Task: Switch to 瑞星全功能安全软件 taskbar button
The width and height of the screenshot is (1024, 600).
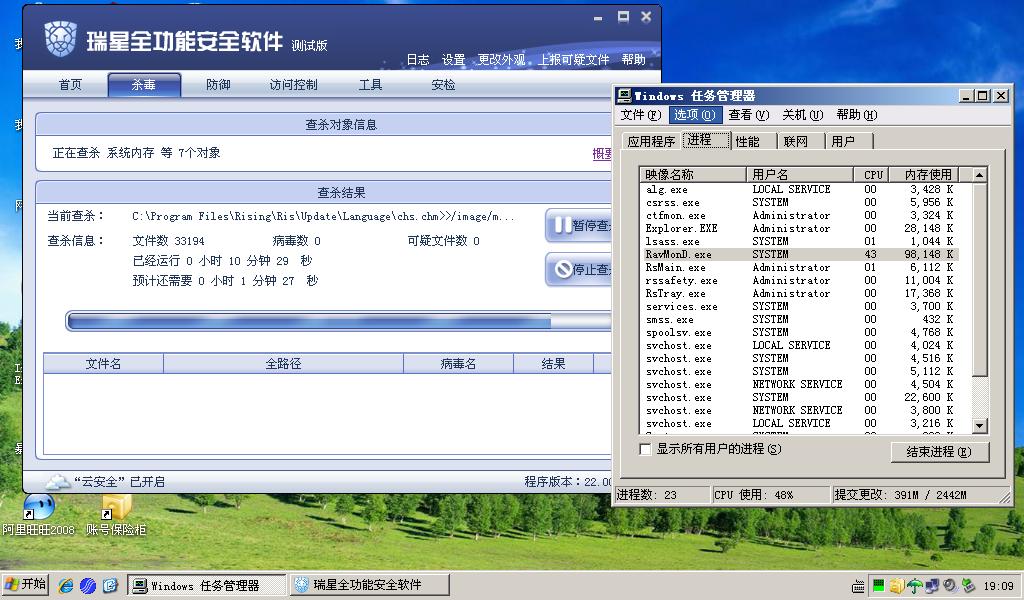Action: [x=370, y=585]
